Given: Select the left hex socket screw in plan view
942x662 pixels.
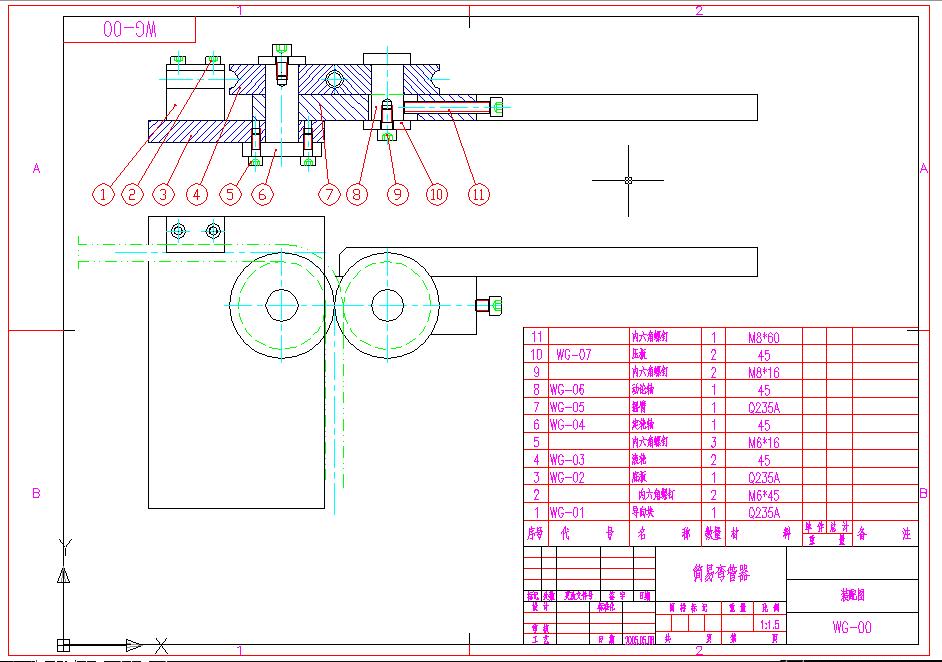Looking at the screenshot, I should [x=178, y=231].
